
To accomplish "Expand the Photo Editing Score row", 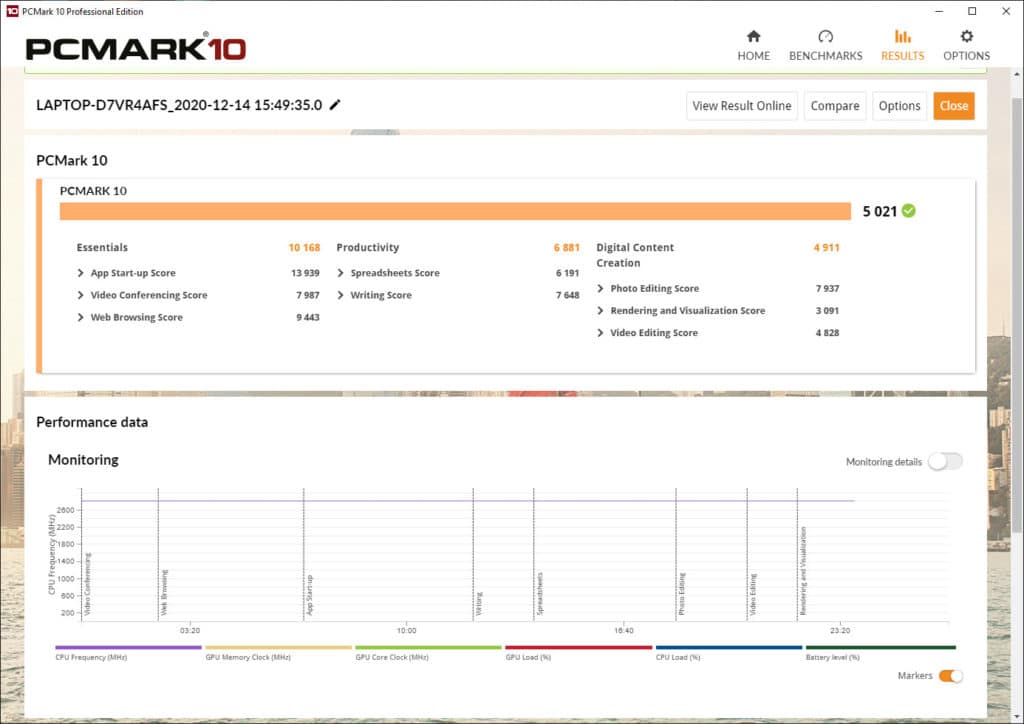I will 600,288.
